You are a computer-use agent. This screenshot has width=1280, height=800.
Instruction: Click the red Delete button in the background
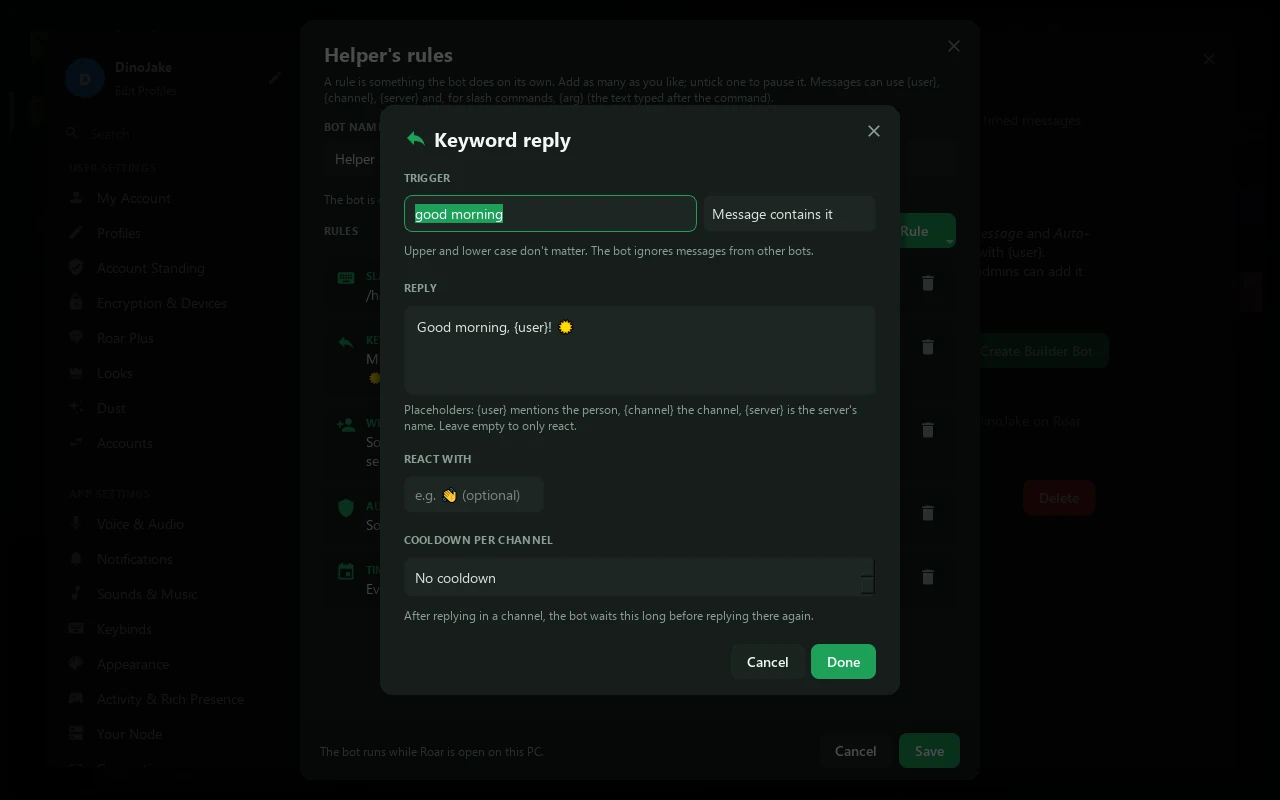[1059, 498]
